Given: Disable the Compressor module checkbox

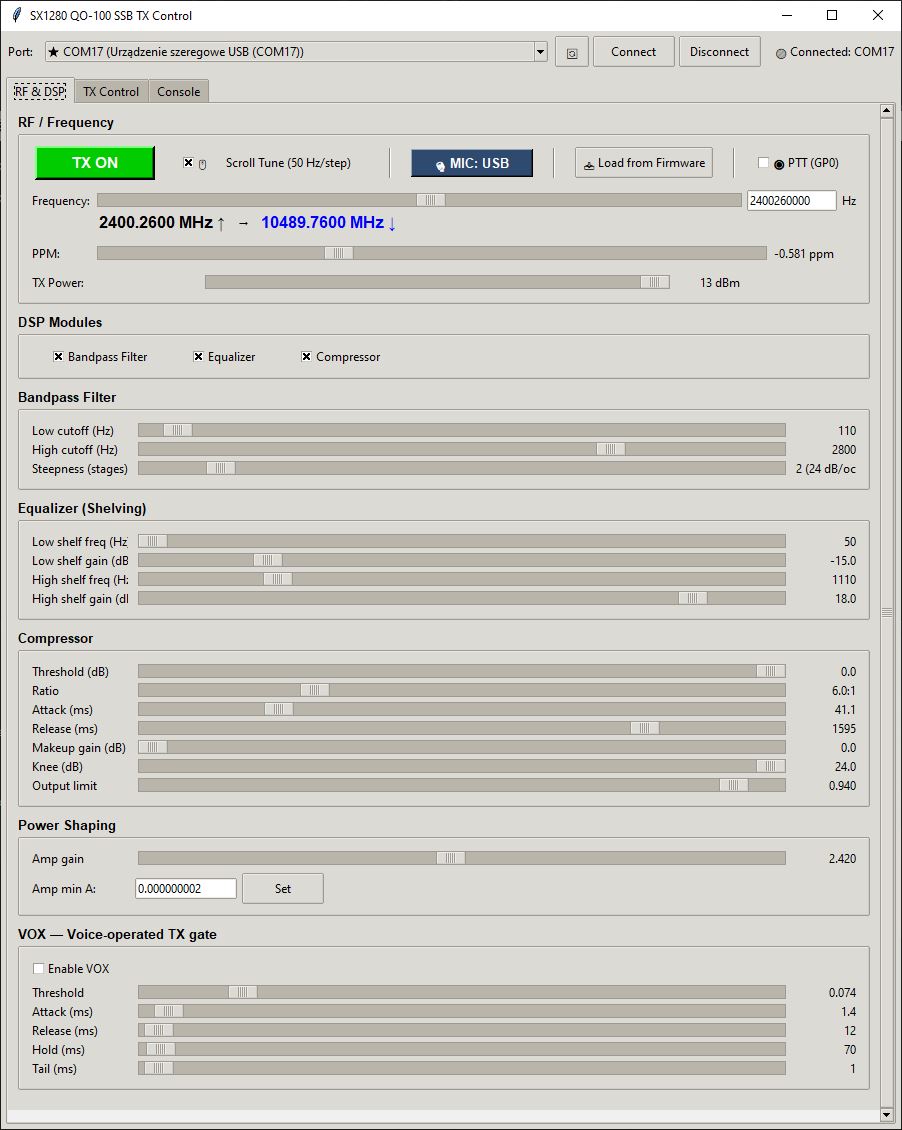Looking at the screenshot, I should point(306,357).
